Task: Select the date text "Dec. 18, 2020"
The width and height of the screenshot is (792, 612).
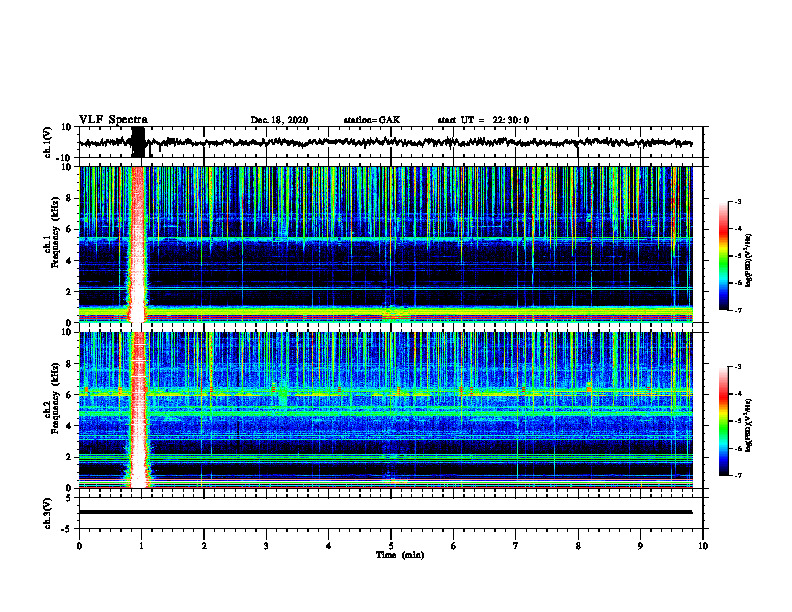Action: coord(279,120)
